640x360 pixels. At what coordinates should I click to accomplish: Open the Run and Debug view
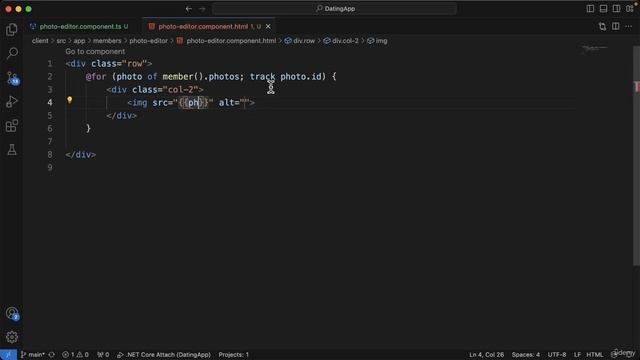pos(12,102)
